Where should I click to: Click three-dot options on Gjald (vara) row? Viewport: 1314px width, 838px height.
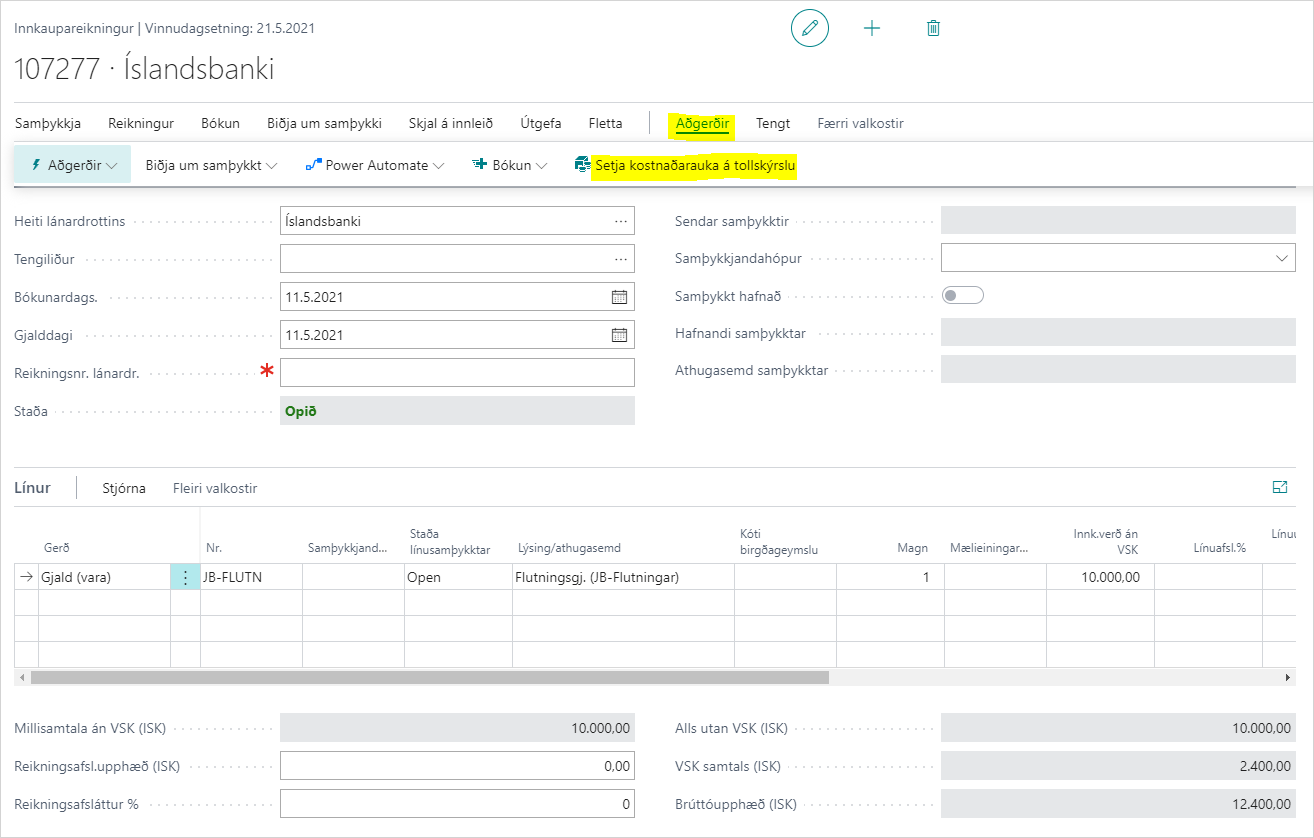[x=185, y=577]
